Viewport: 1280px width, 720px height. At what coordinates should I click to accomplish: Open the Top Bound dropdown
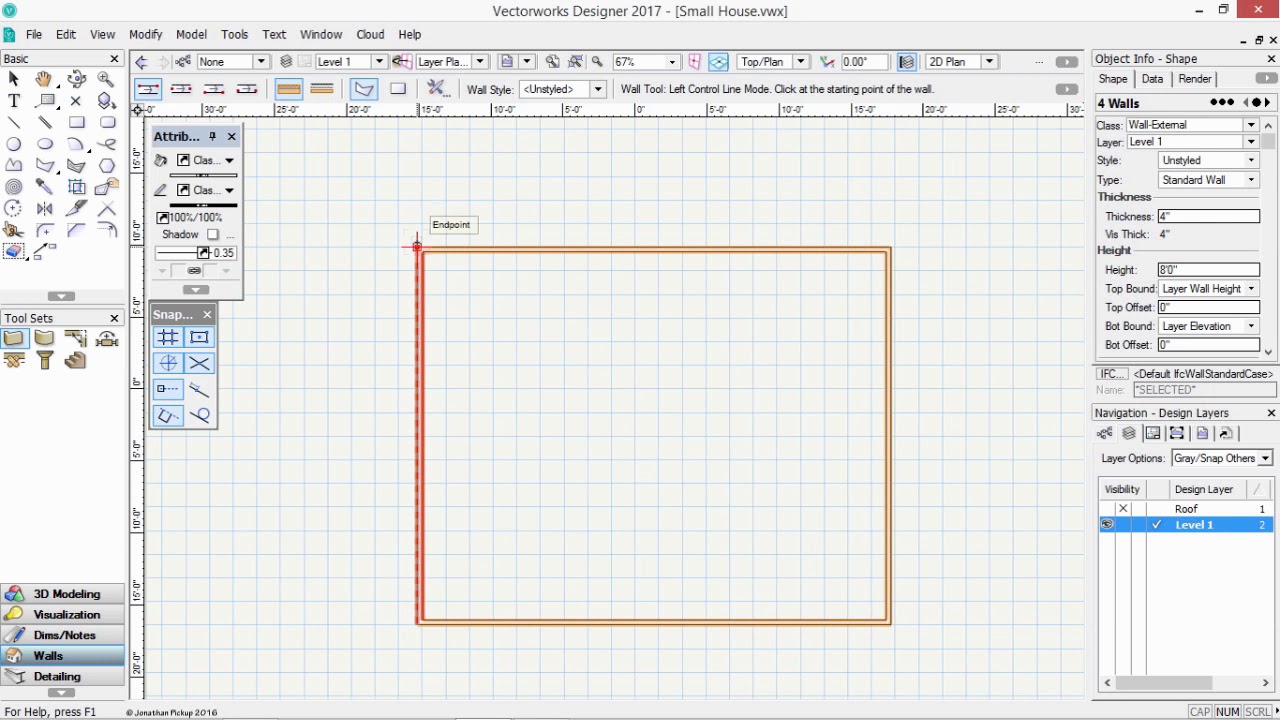pos(1208,289)
